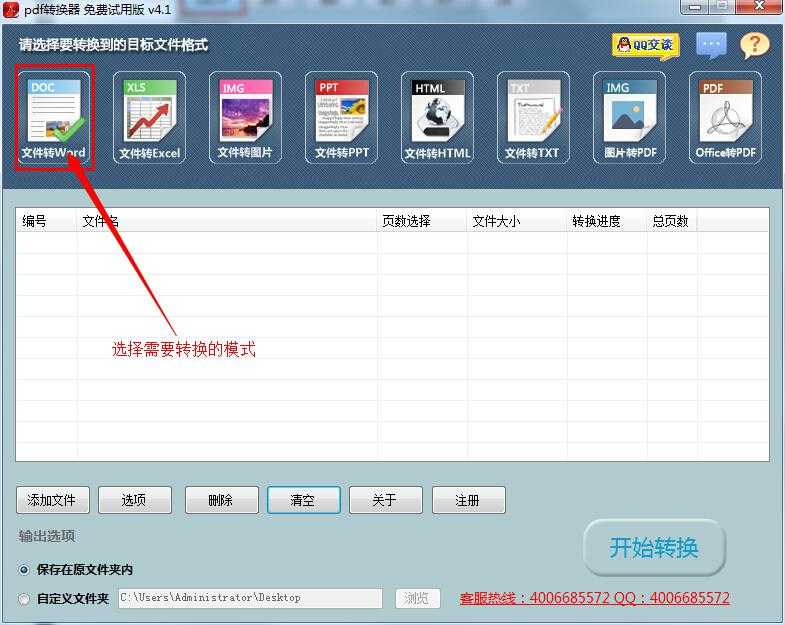This screenshot has height=625, width=785.
Task: Click the greyed 浏览 browse button
Action: click(418, 598)
